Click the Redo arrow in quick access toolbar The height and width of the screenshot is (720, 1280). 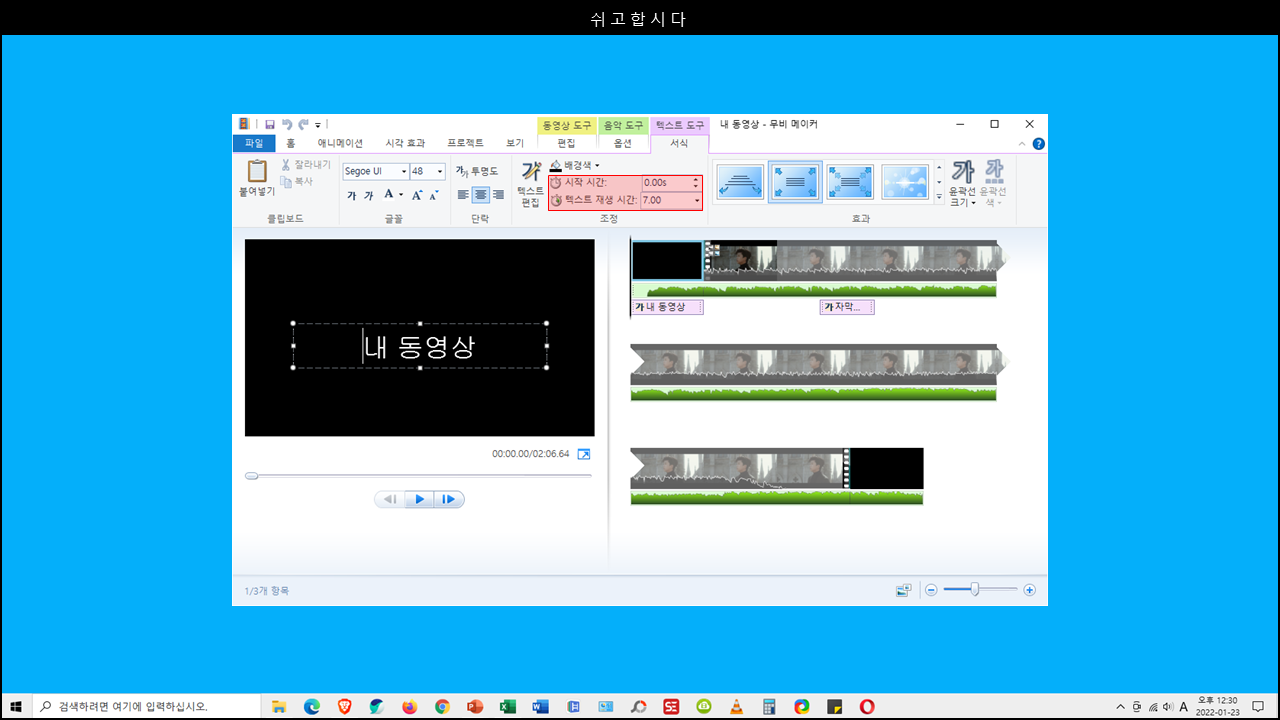click(x=303, y=125)
